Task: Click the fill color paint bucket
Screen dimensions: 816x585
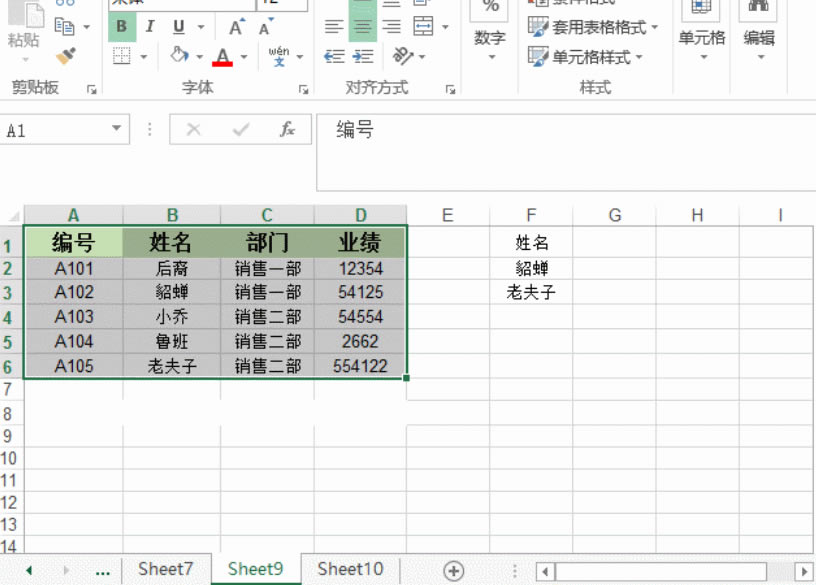Action: (x=180, y=55)
